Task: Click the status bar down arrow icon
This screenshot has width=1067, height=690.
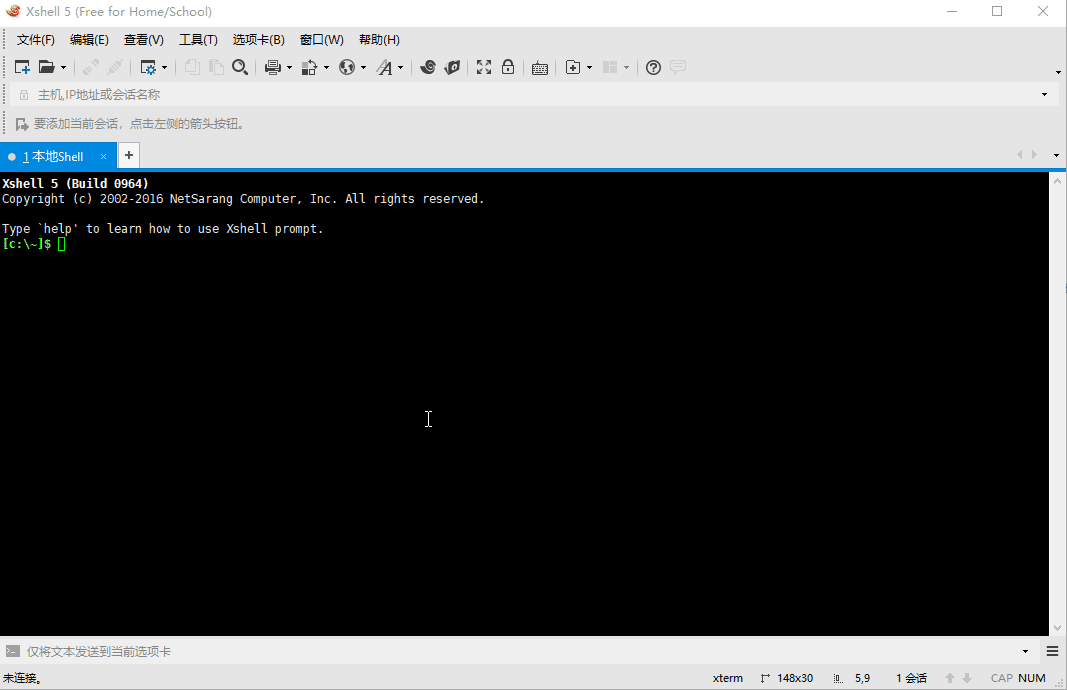Action: point(967,678)
